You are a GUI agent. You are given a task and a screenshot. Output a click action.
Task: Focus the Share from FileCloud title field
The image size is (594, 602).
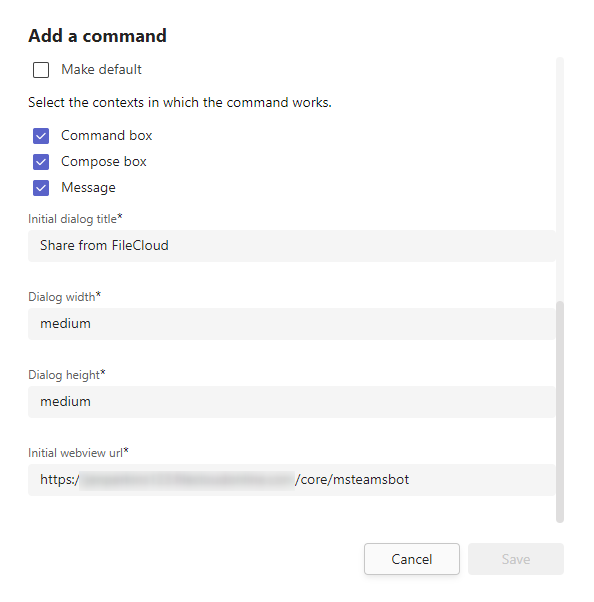click(x=292, y=246)
